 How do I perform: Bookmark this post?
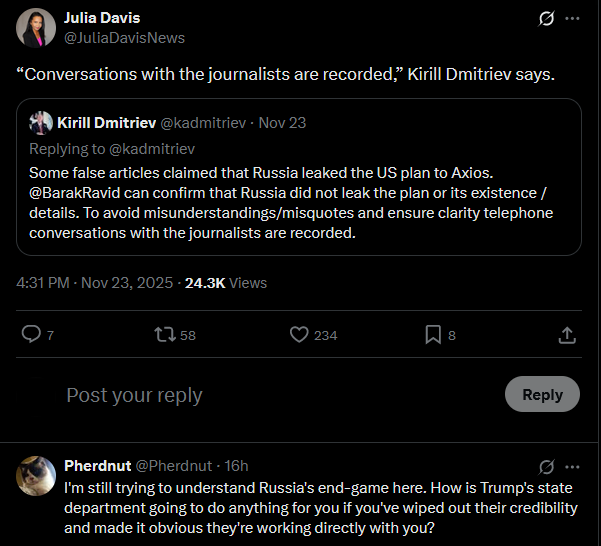tap(433, 335)
